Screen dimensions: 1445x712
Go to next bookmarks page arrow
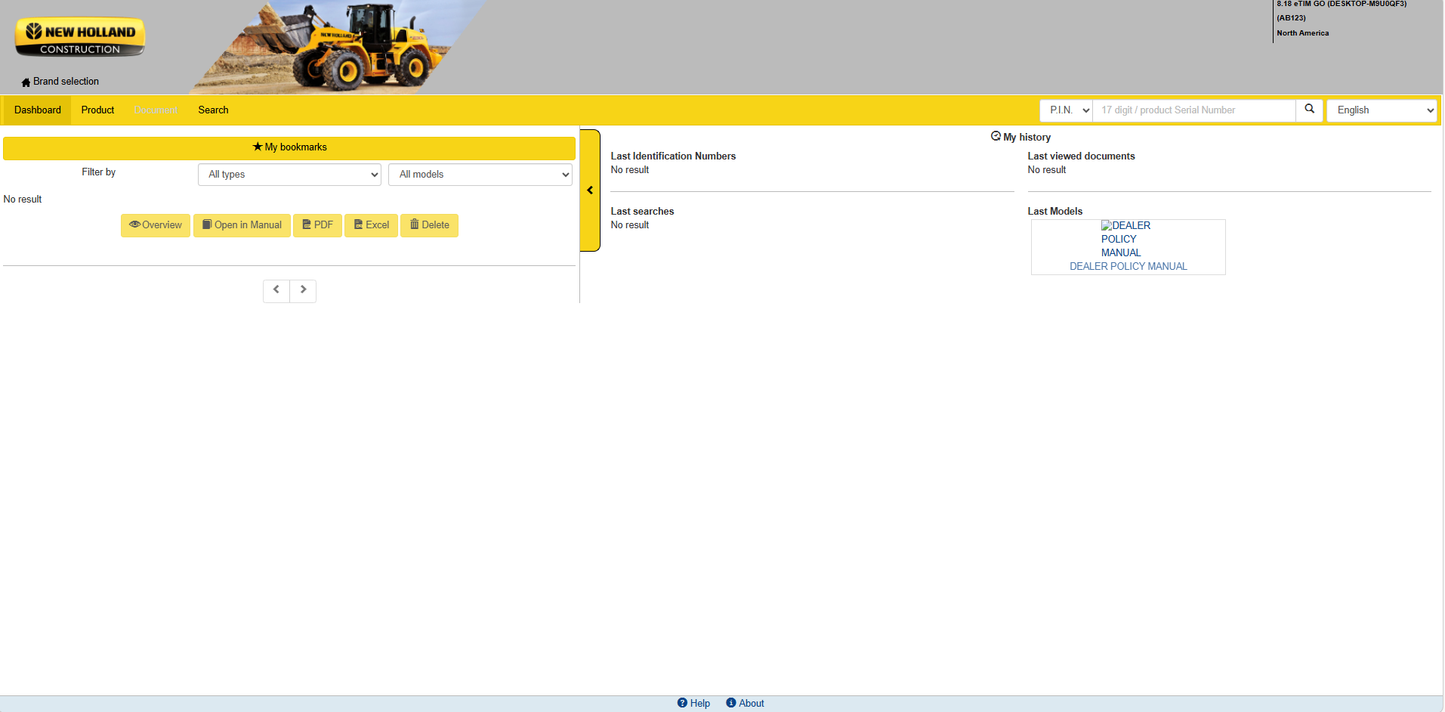303,290
